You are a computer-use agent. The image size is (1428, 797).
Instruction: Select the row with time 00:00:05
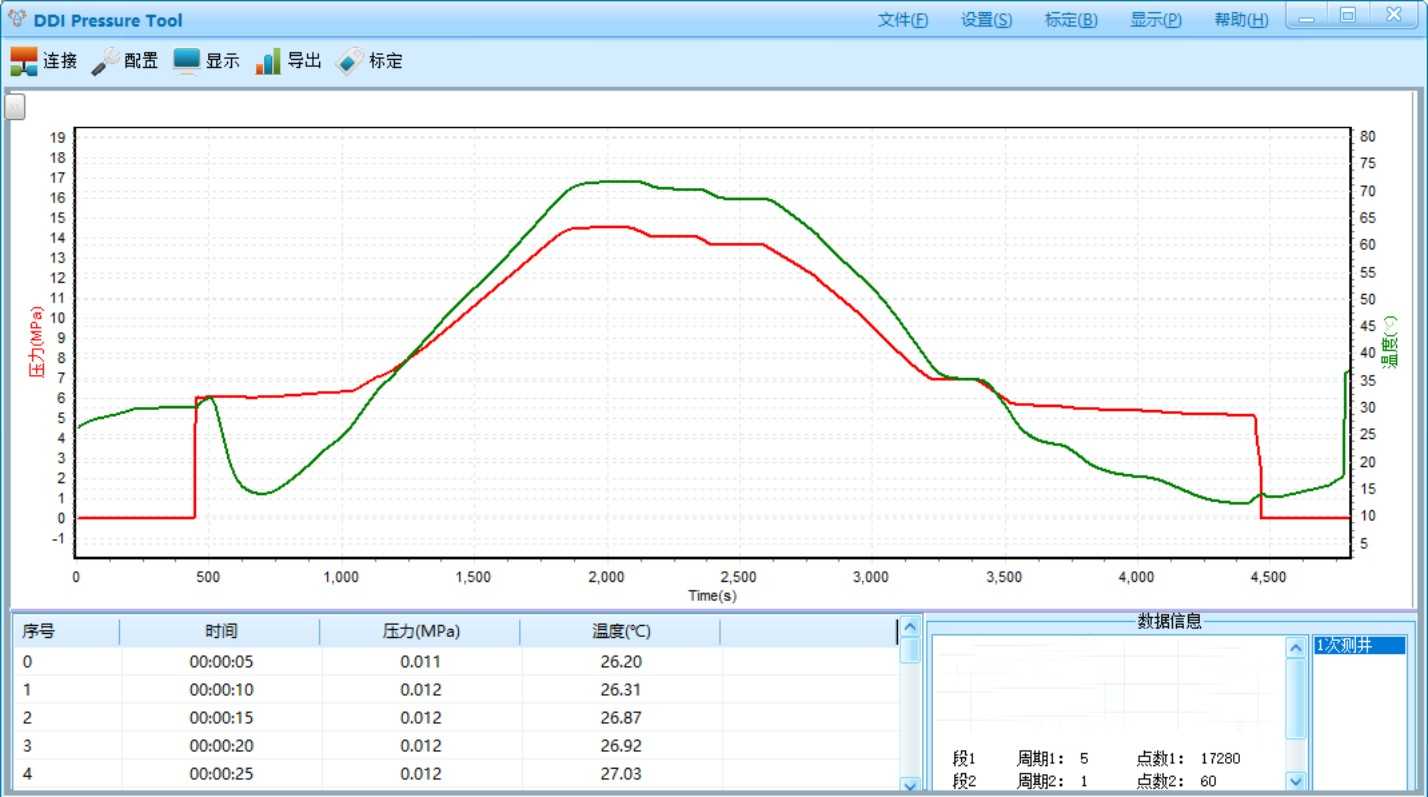455,662
